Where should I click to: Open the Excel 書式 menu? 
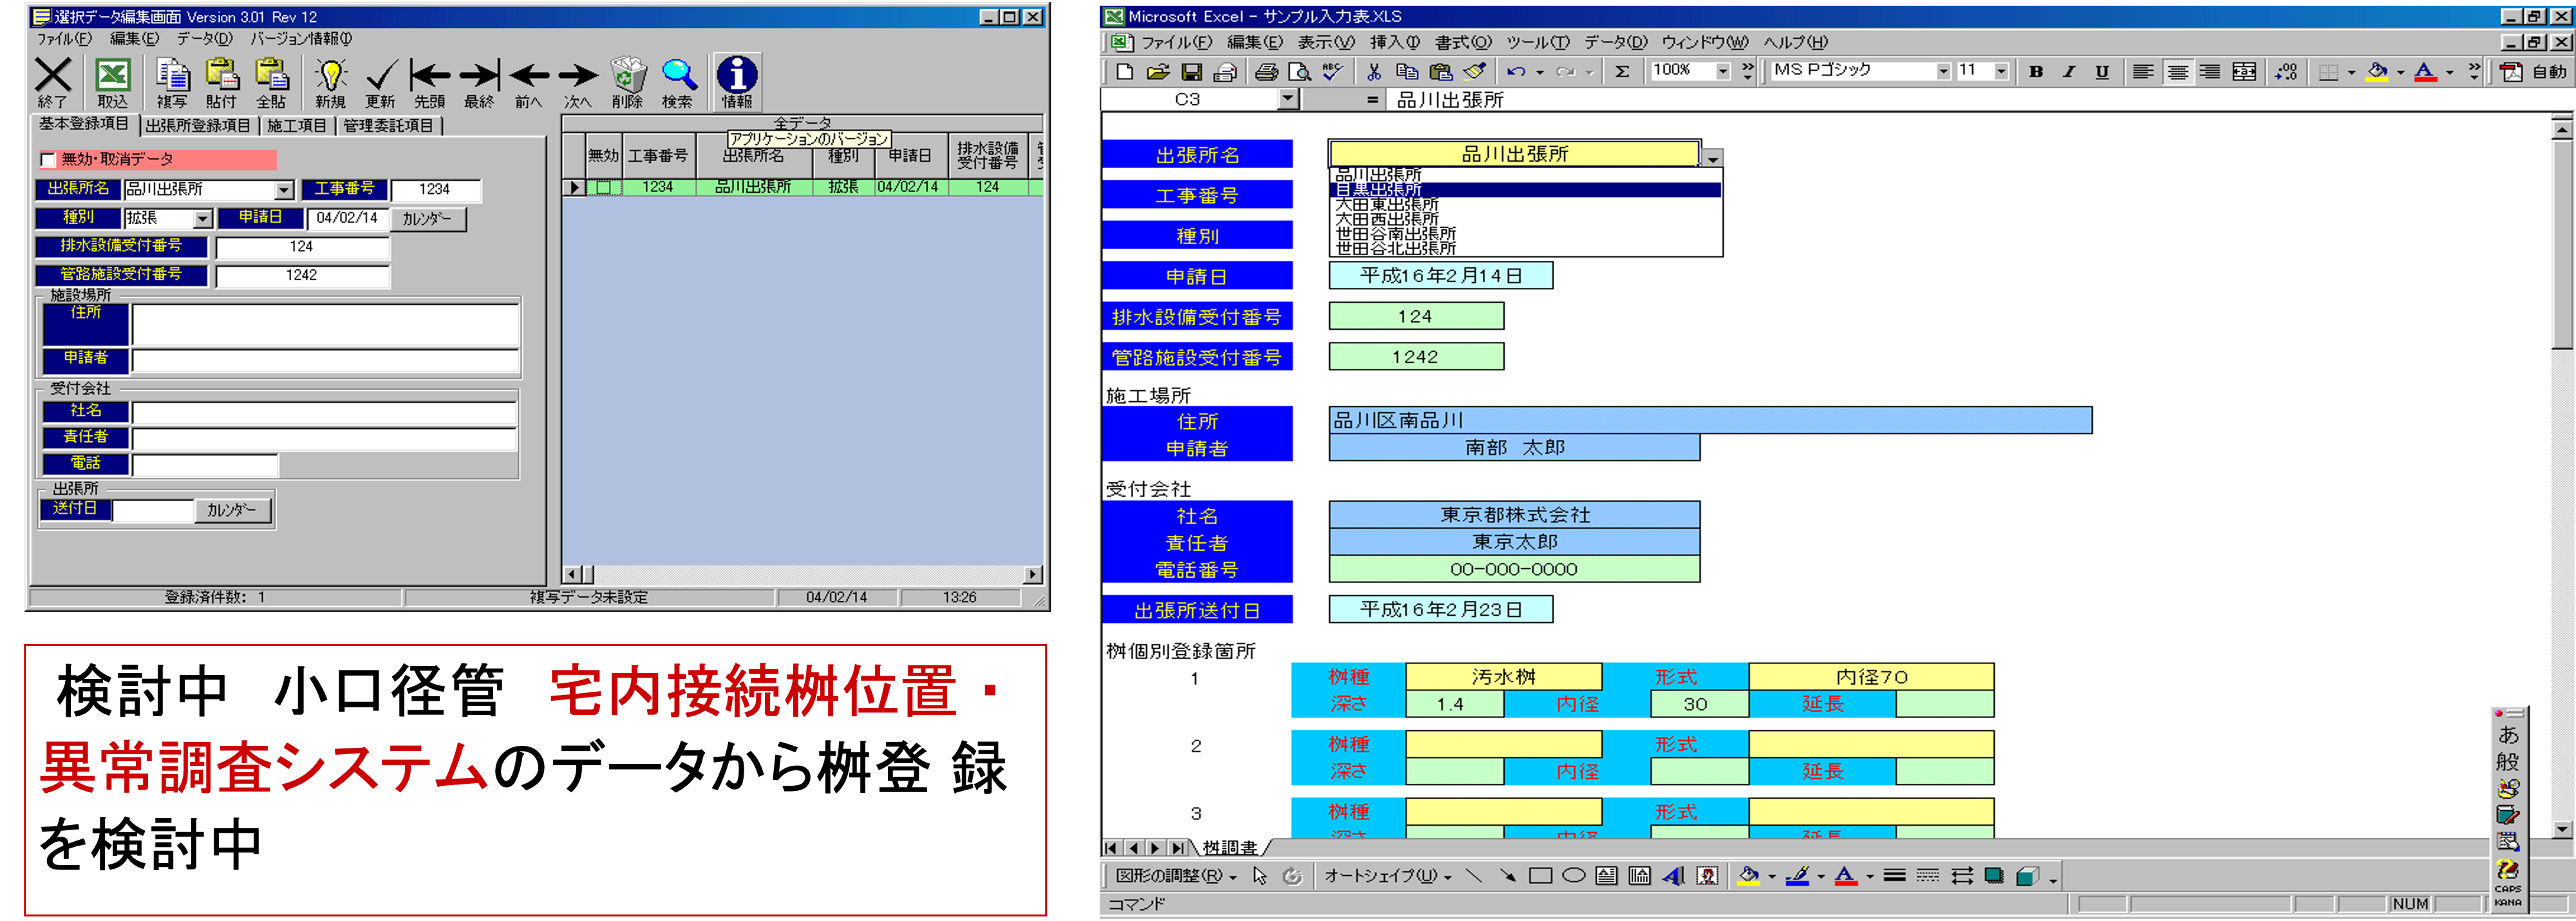pos(1462,42)
